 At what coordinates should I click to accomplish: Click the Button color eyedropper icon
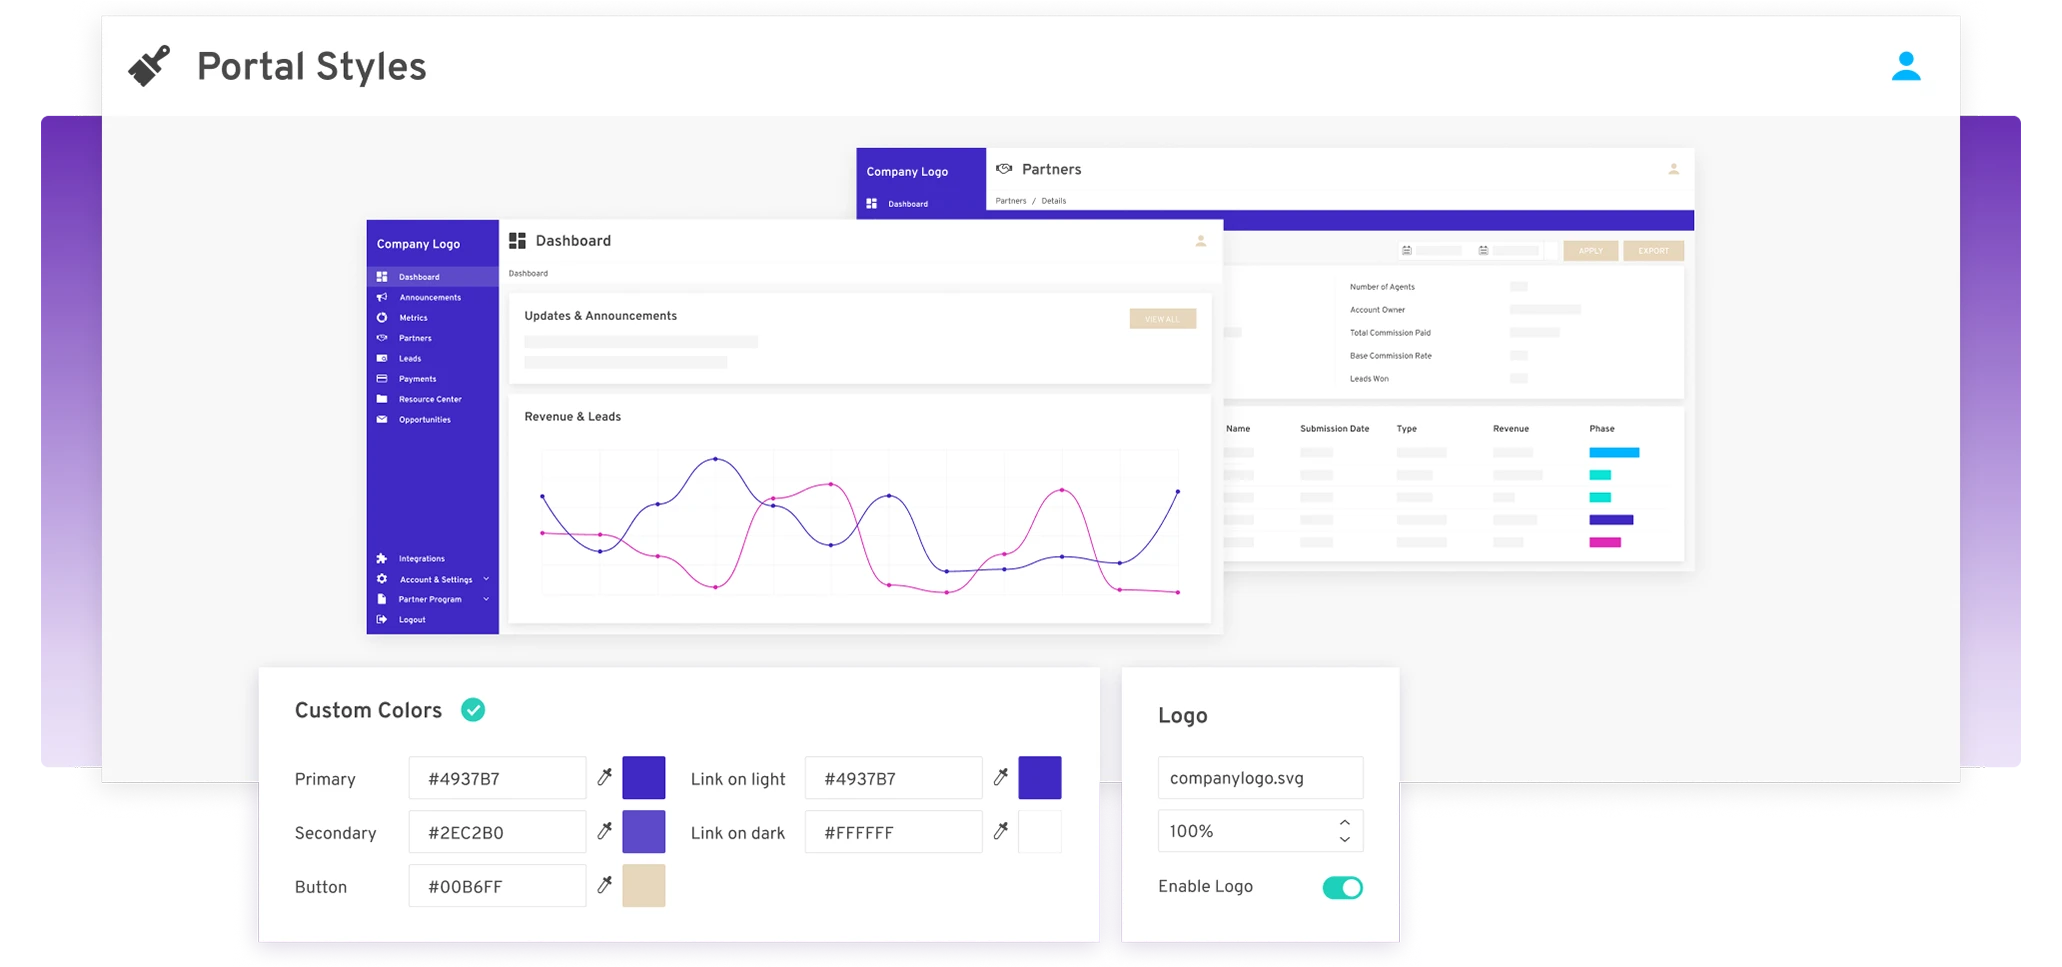tap(604, 885)
